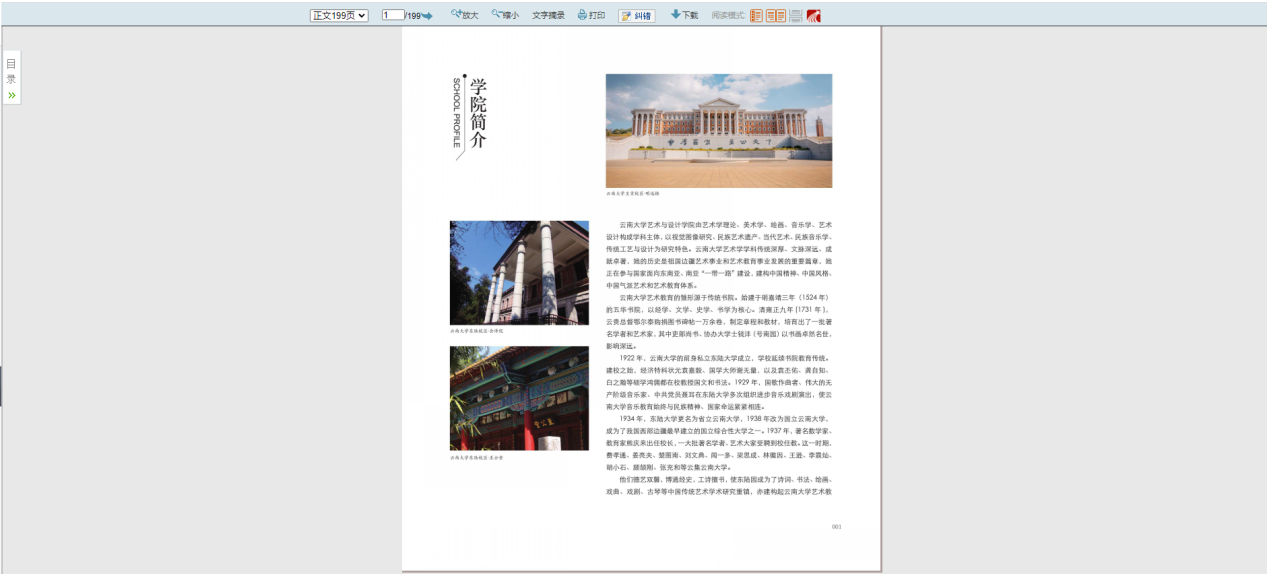Click the main campus building photo
Screen dimensions: 1267x574
(x=718, y=131)
